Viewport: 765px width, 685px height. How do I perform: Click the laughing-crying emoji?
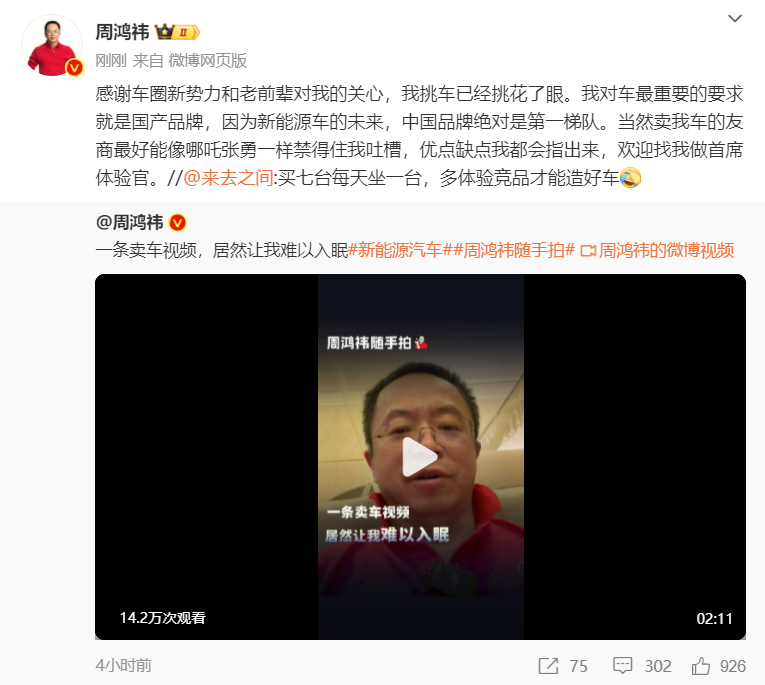coord(630,178)
